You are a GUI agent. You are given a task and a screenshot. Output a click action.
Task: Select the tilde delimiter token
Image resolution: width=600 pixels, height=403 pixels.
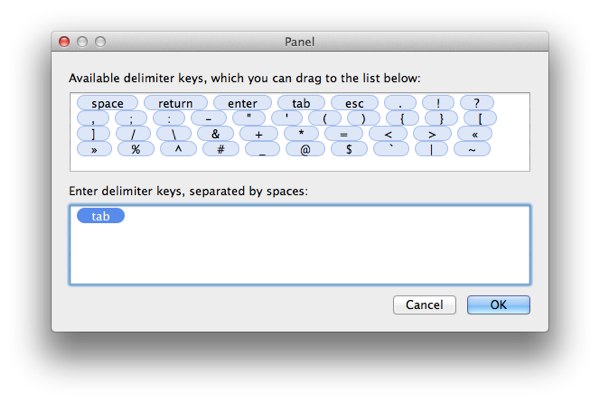pyautogui.click(x=472, y=149)
